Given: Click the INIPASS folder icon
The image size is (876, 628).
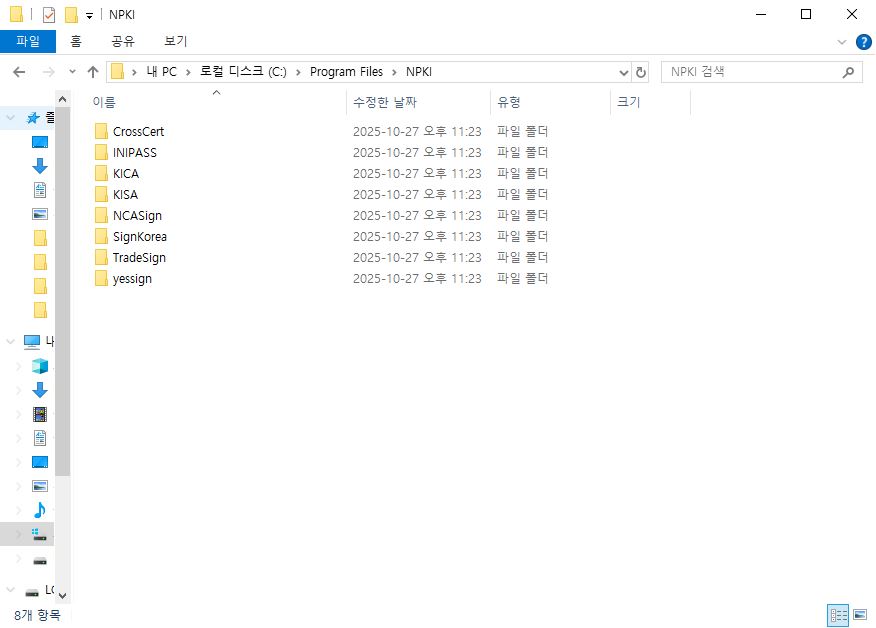Looking at the screenshot, I should tap(101, 152).
